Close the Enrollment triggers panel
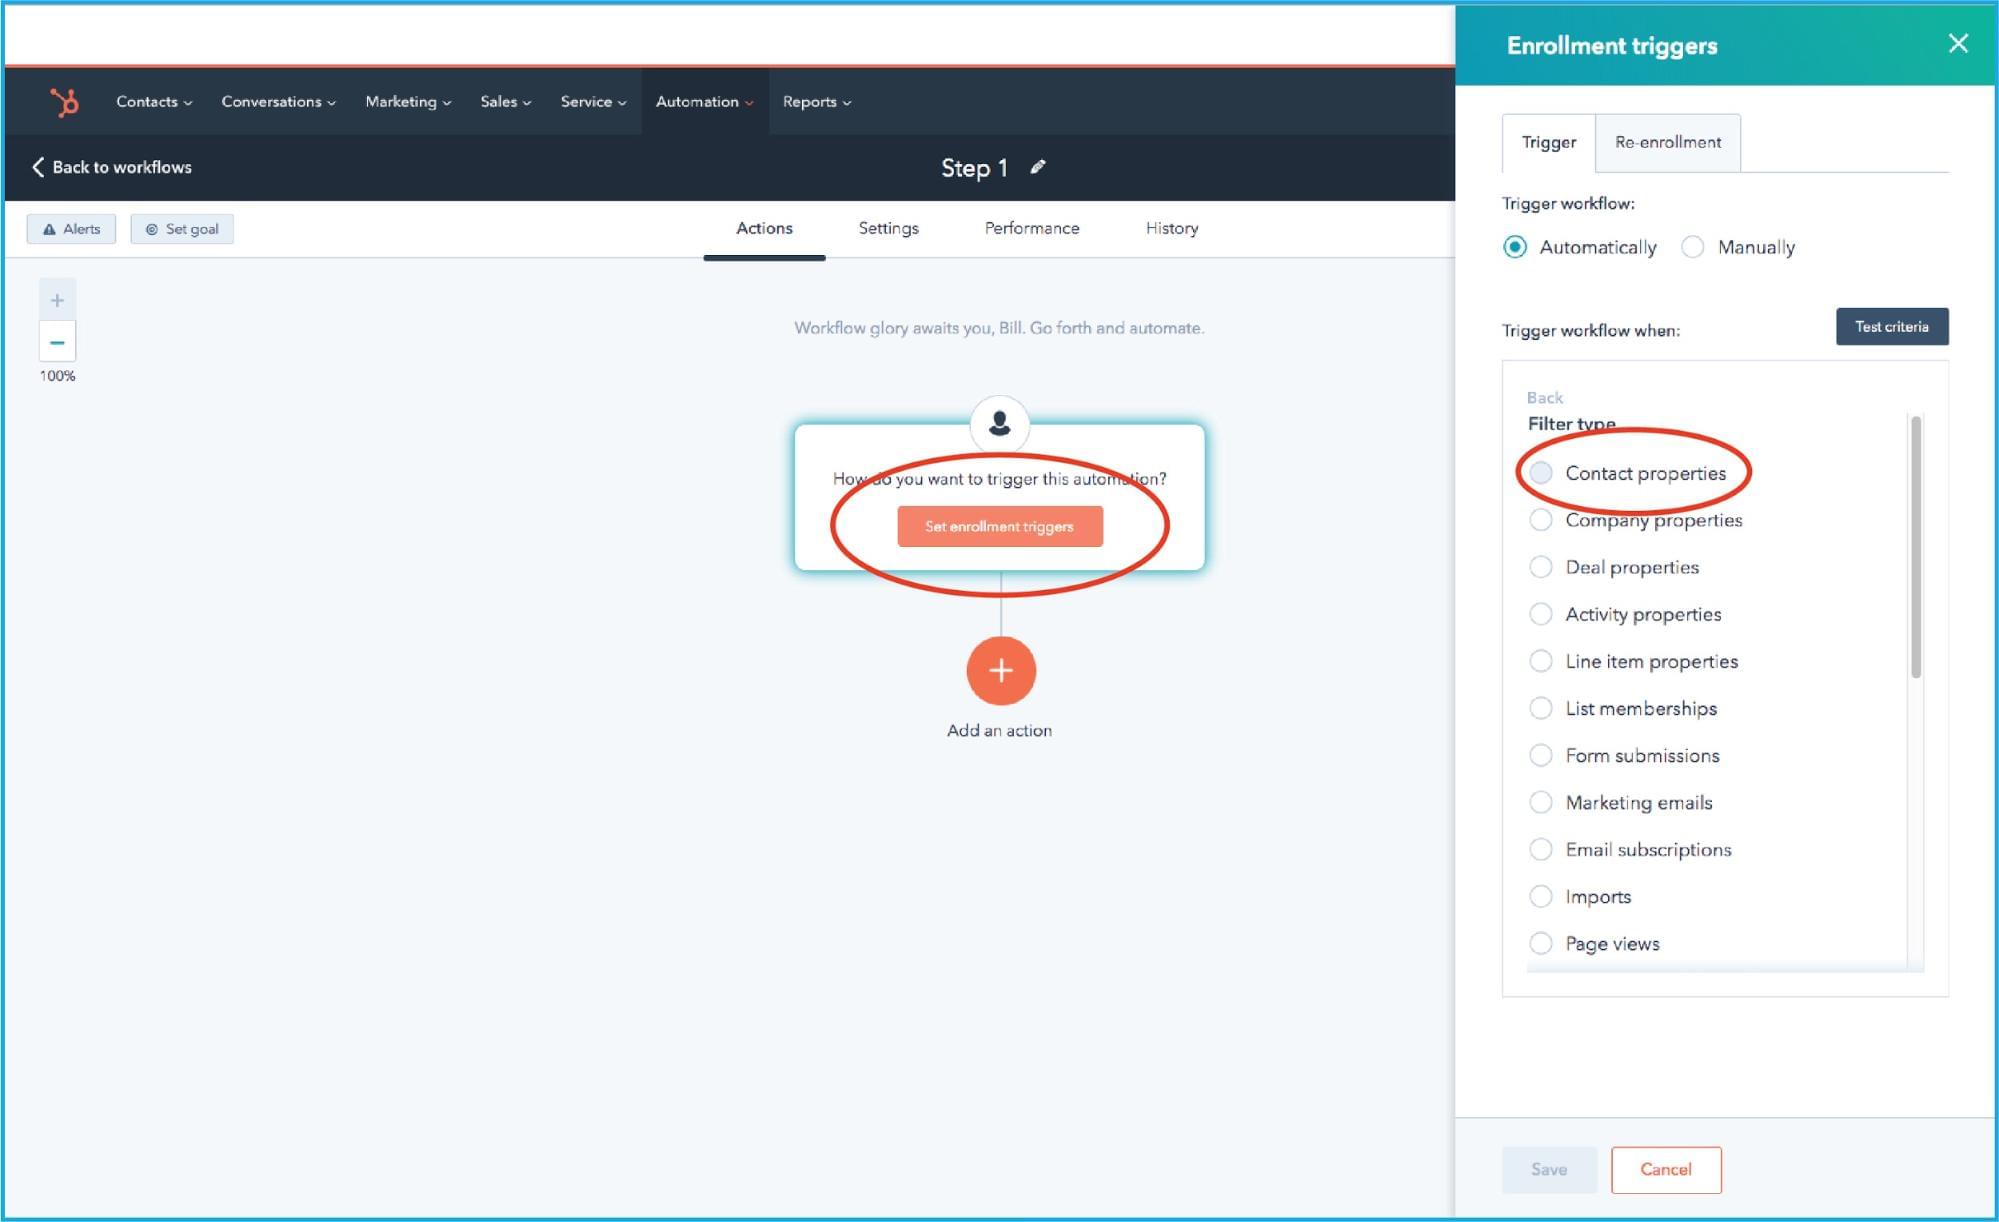Image resolution: width=1999 pixels, height=1222 pixels. [1957, 43]
